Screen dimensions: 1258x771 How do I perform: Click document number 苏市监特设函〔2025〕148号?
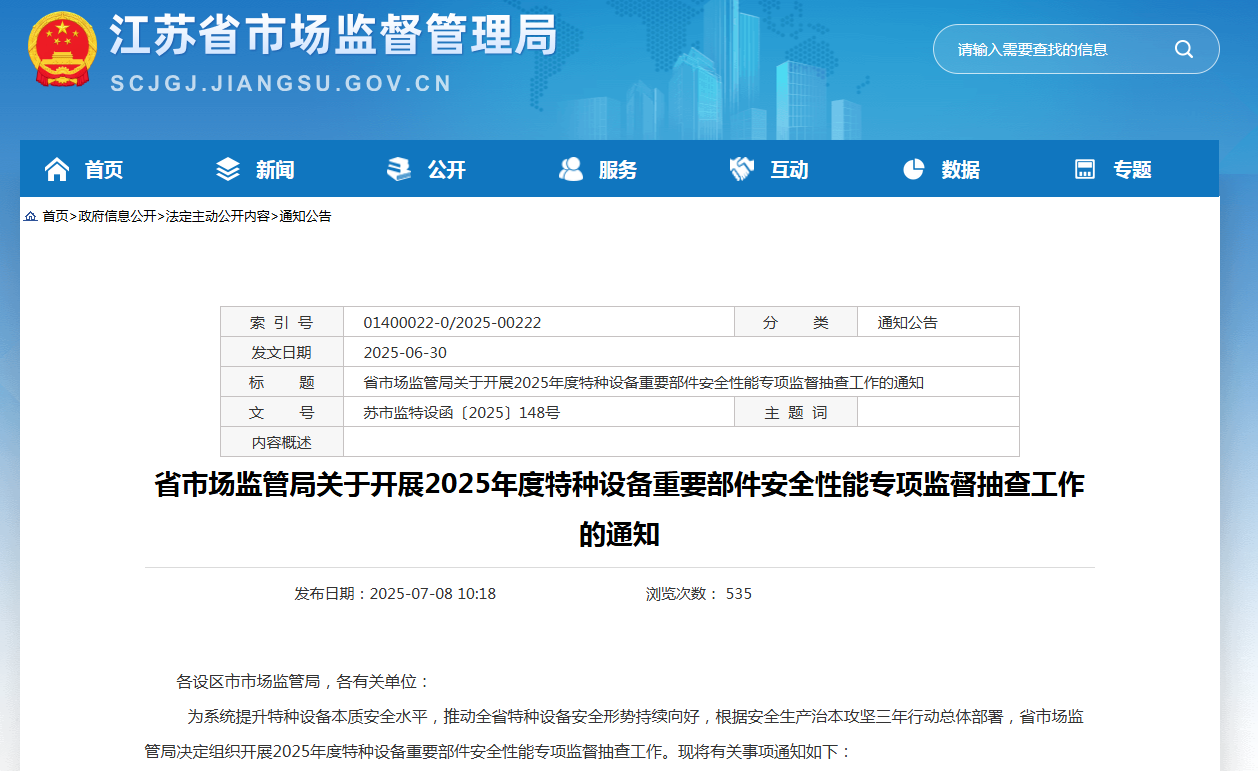(461, 413)
